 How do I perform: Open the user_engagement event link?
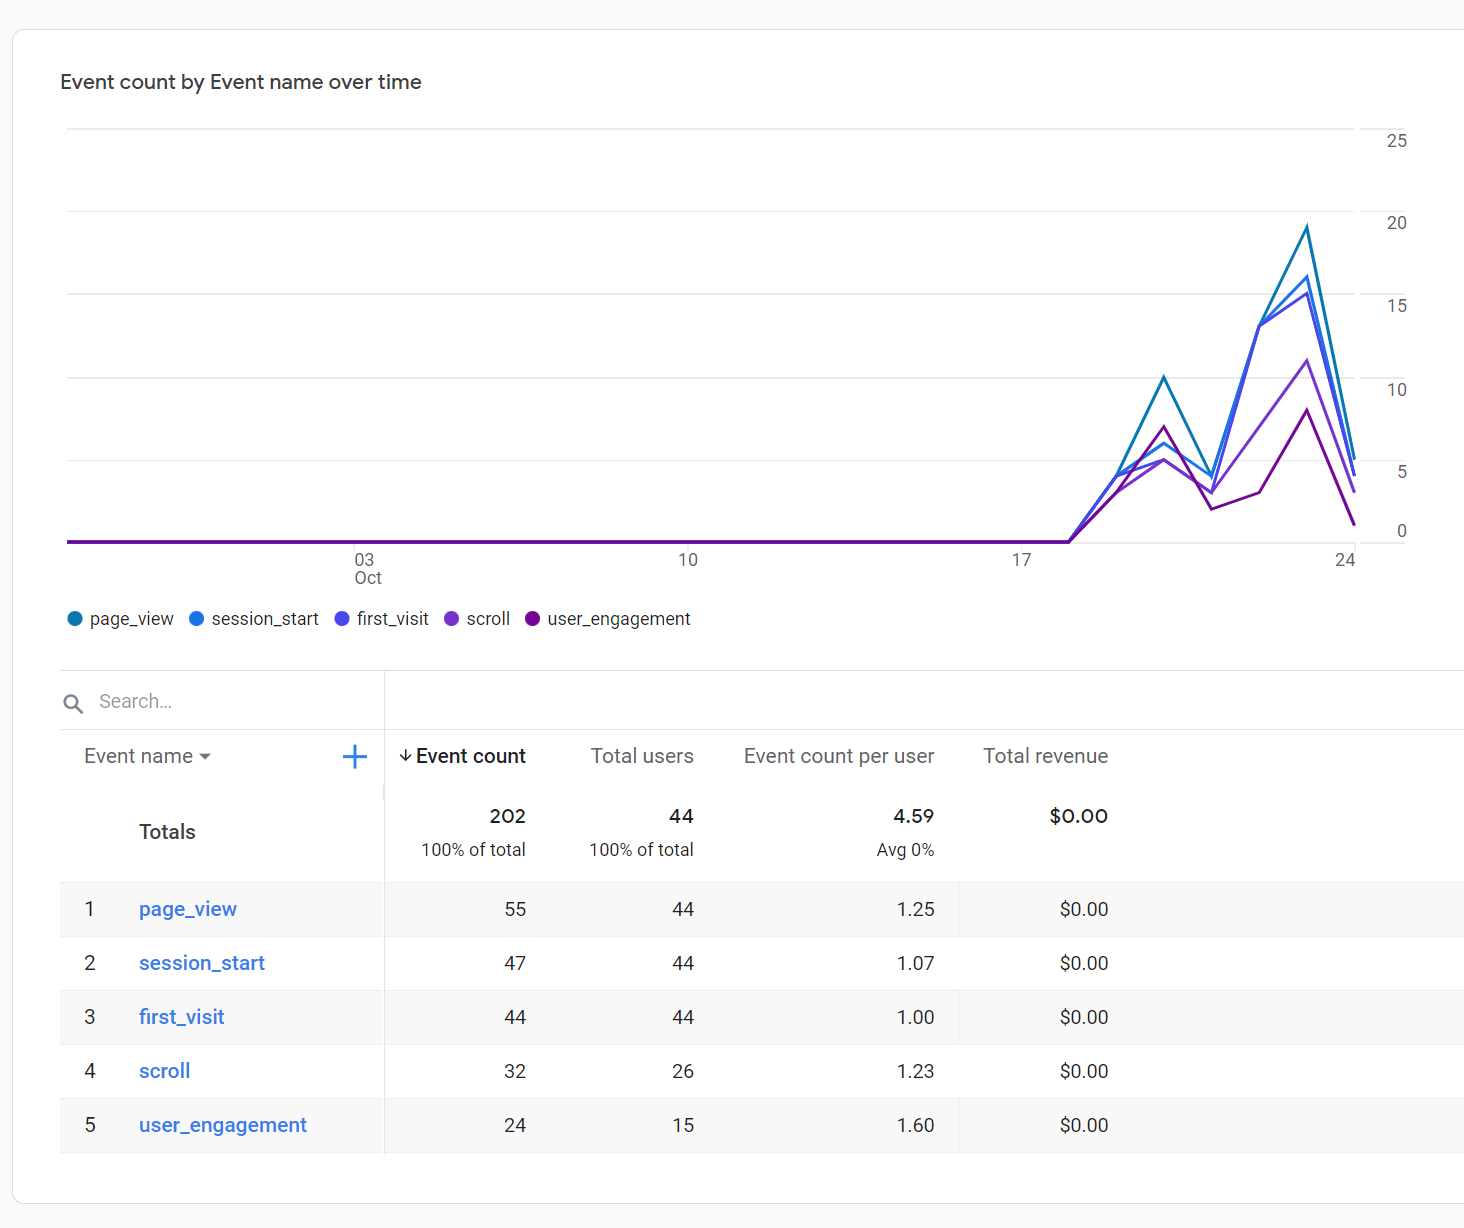coord(222,1124)
